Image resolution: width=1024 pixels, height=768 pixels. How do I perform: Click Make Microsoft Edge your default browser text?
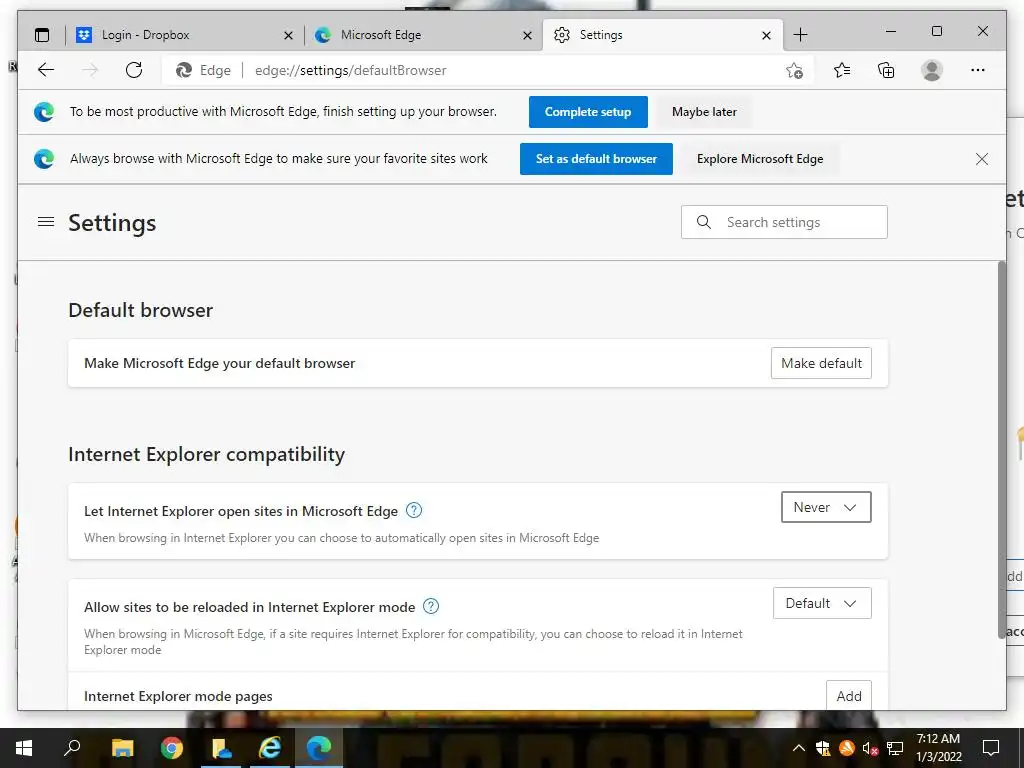(x=219, y=363)
